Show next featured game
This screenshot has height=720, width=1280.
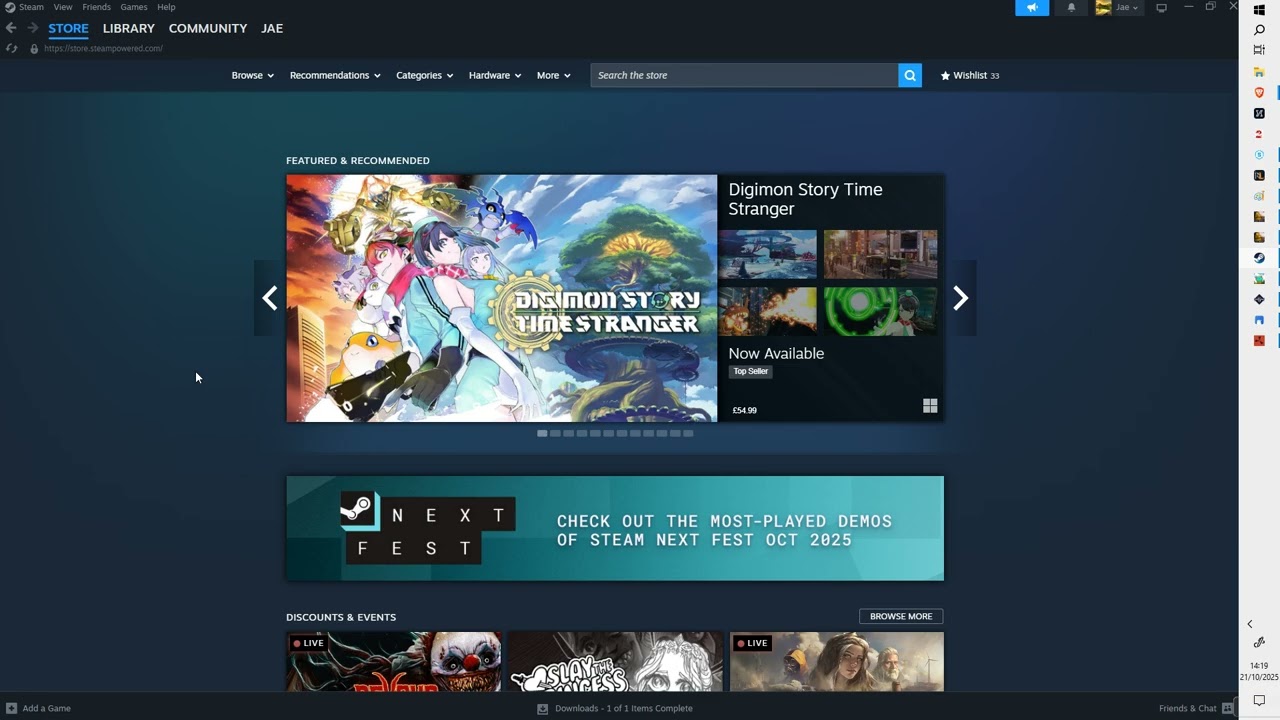tap(960, 298)
